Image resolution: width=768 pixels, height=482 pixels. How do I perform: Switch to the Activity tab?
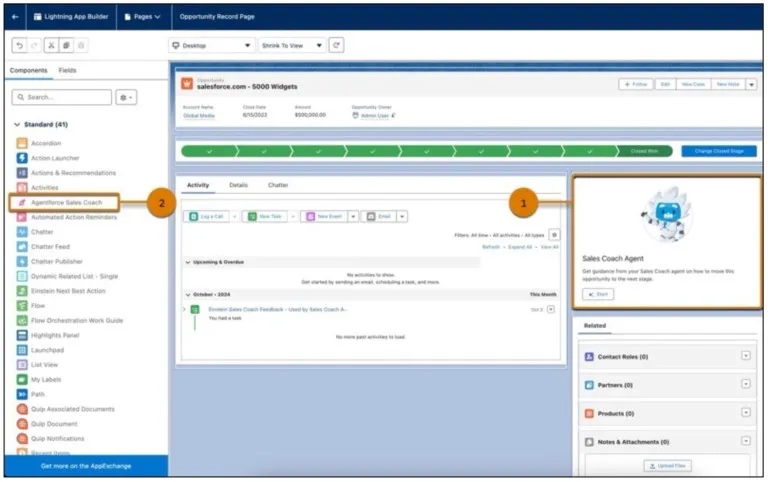198,185
